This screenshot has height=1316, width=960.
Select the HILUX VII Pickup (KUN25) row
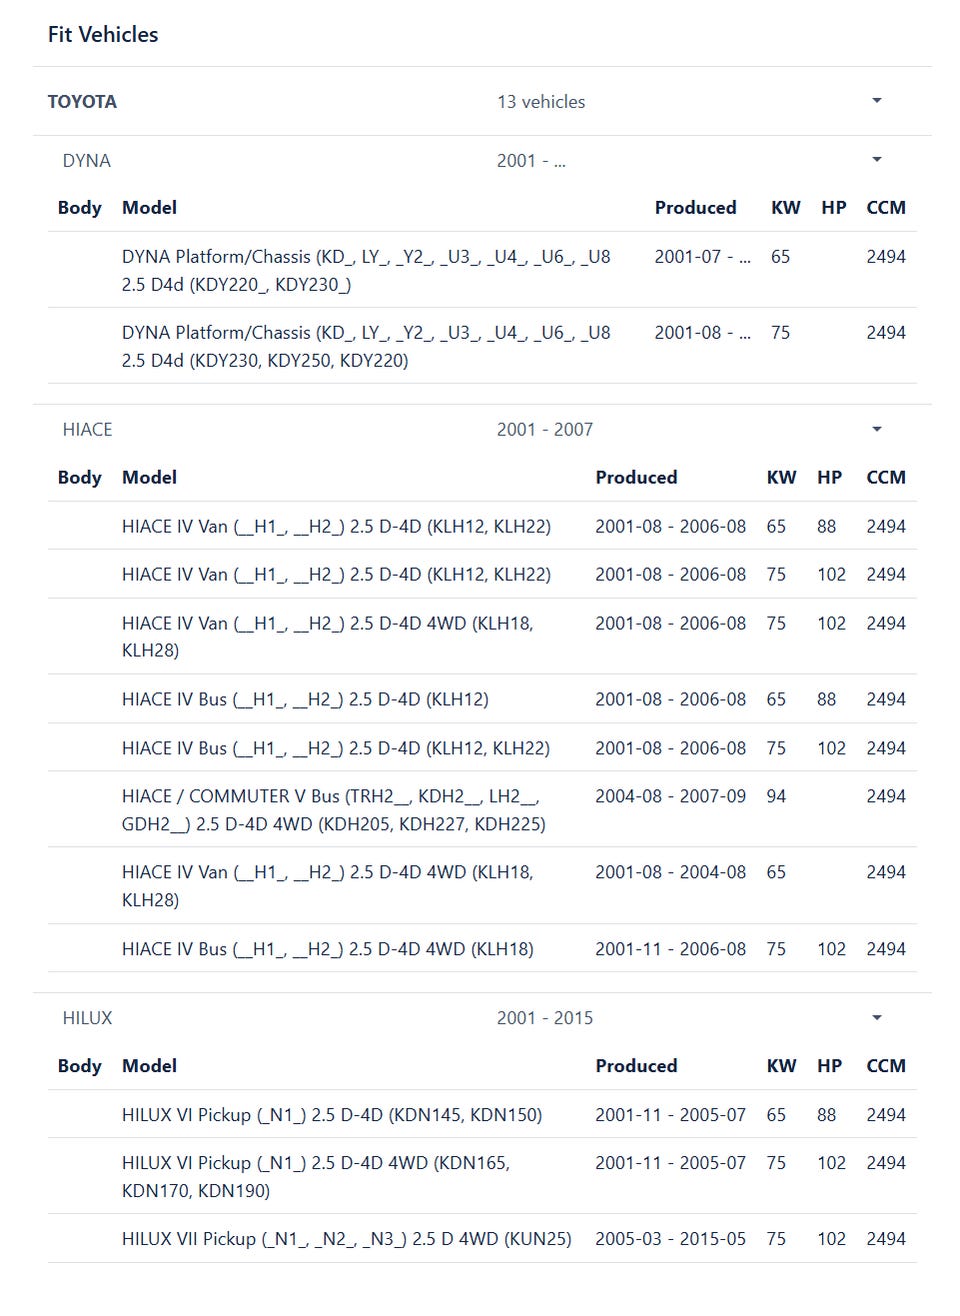[347, 1239]
